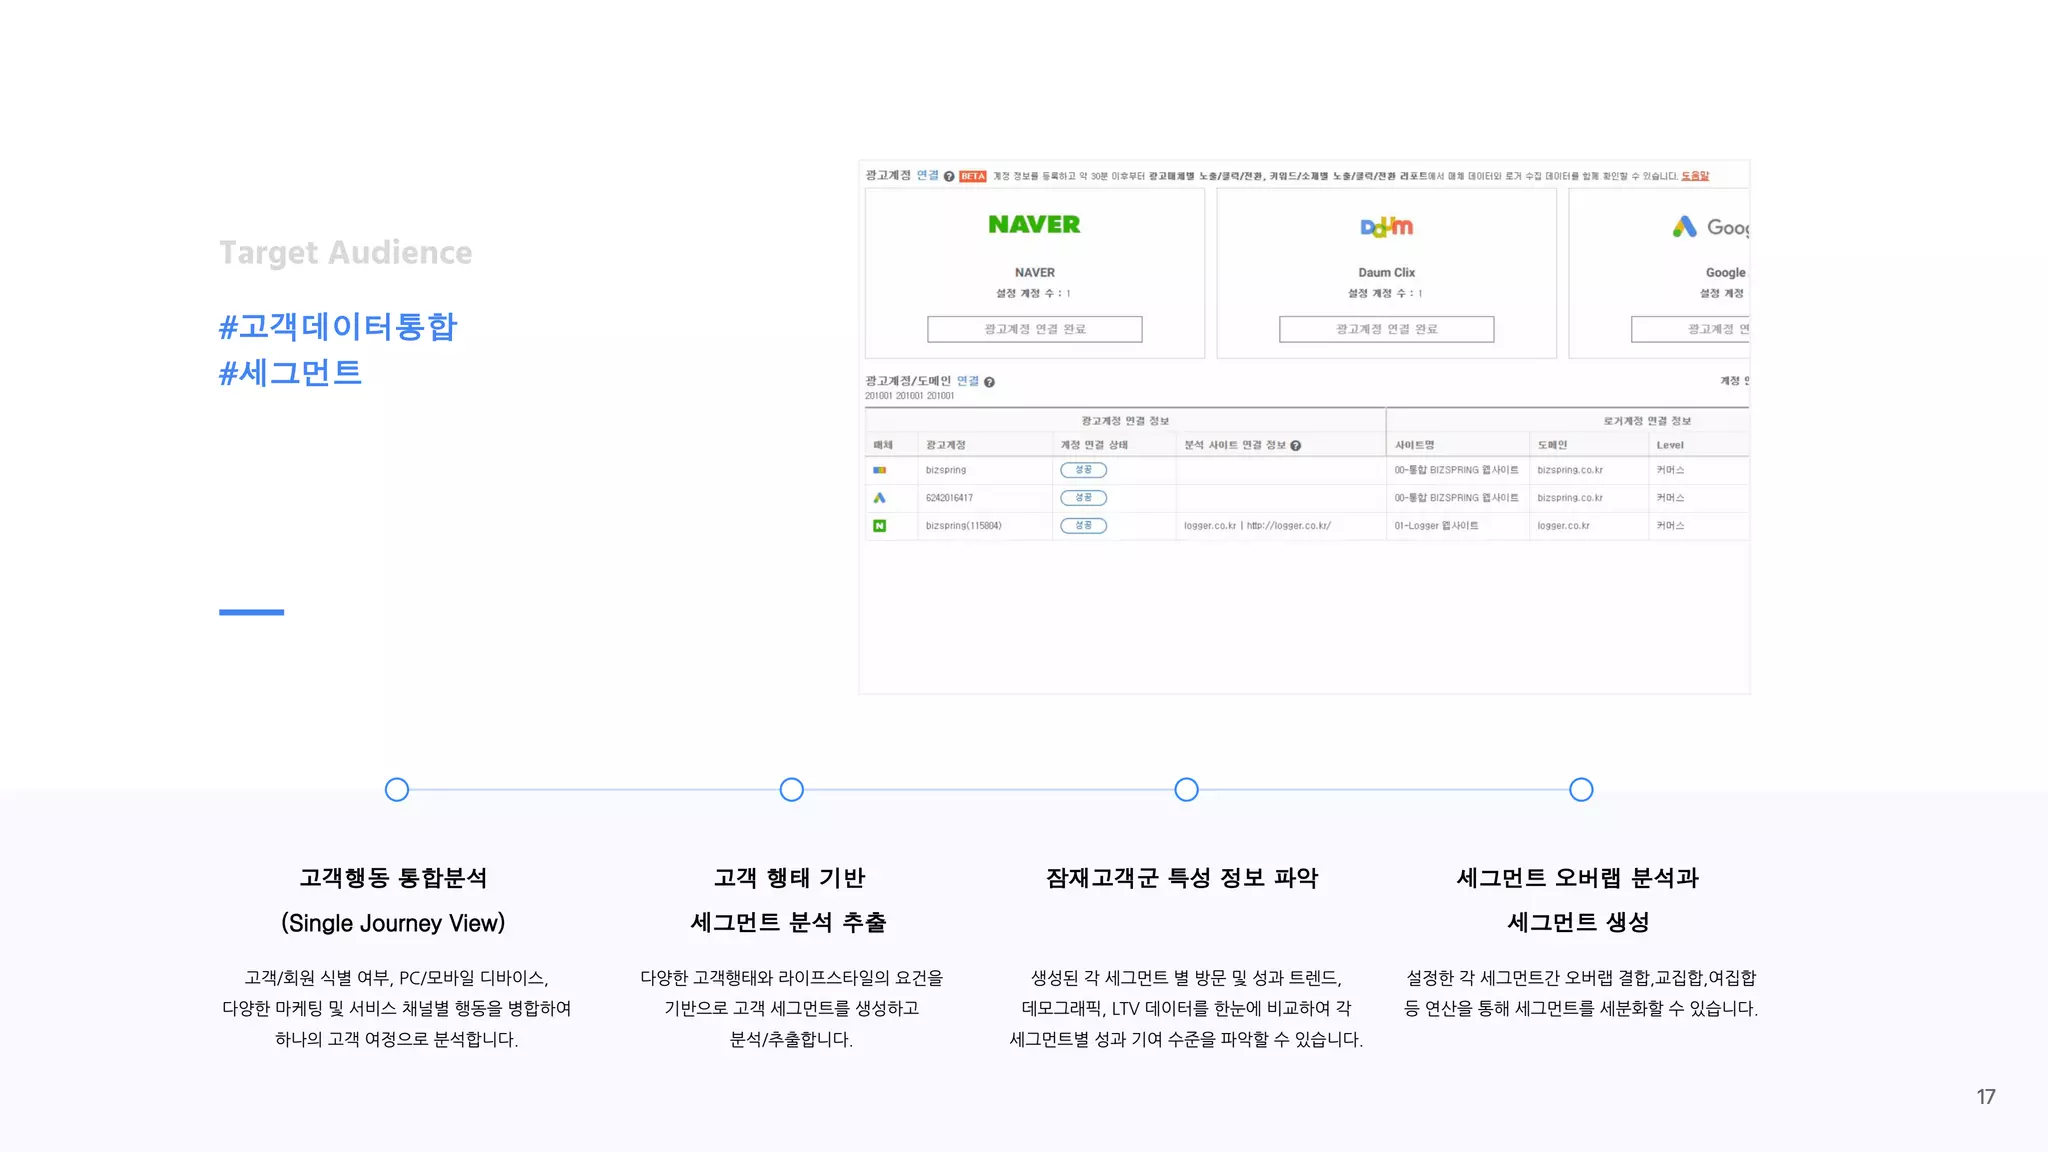This screenshot has width=2048, height=1152.
Task: Click the Level column header
Action: (1670, 445)
